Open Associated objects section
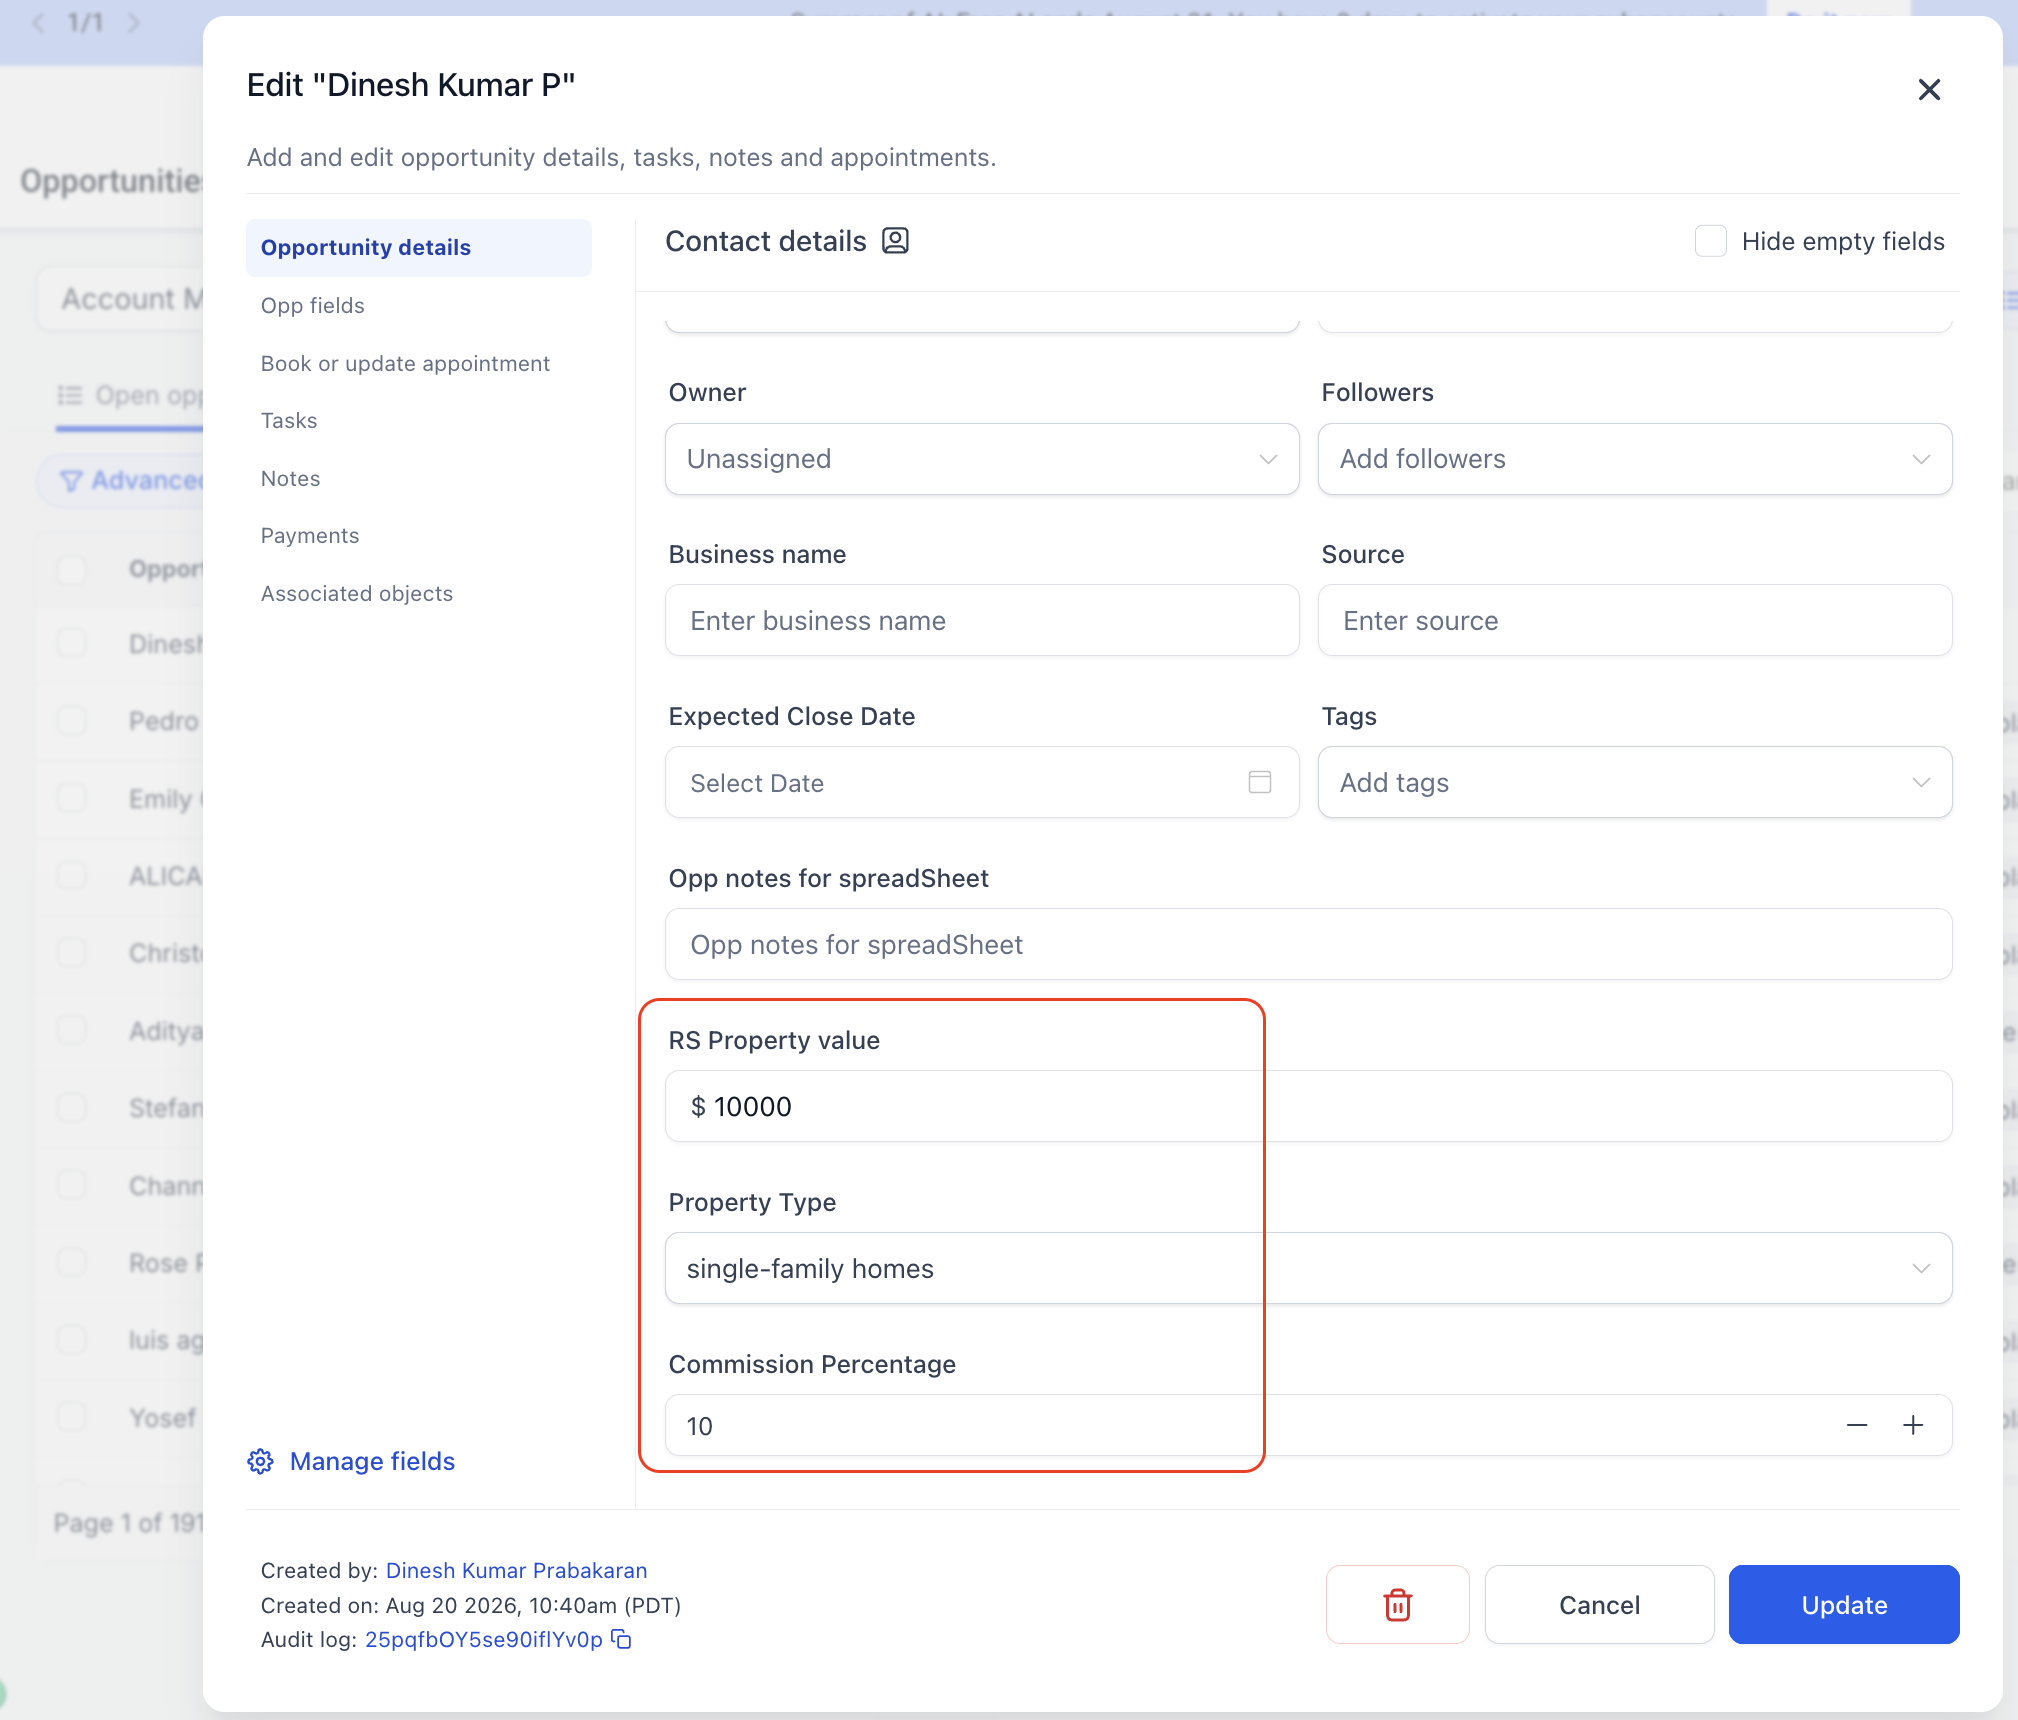Viewport: 2018px width, 1720px height. (357, 594)
